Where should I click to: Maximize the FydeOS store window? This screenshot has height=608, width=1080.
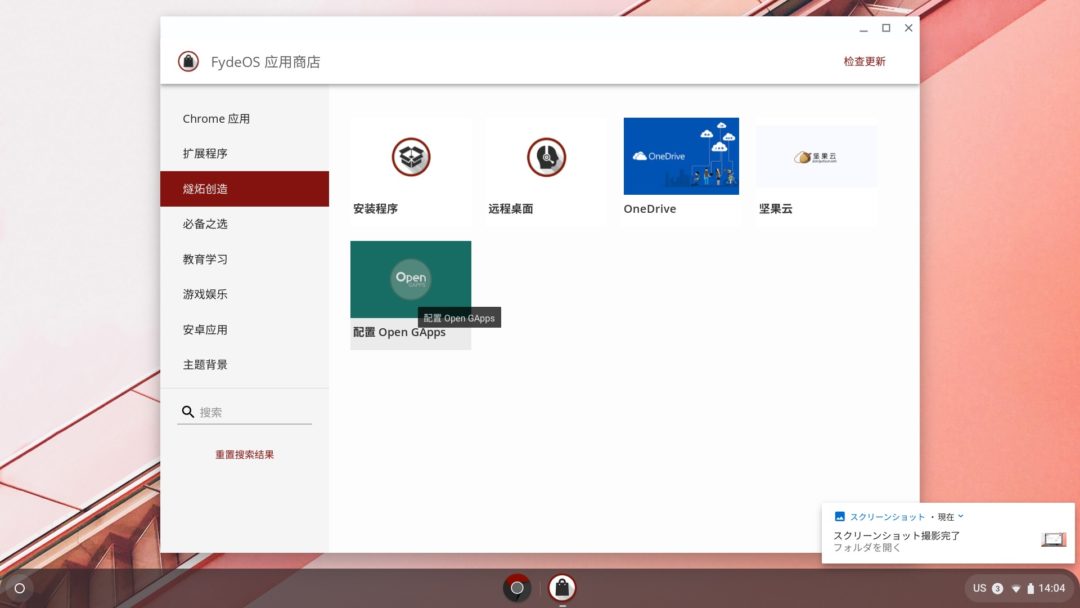[x=886, y=28]
